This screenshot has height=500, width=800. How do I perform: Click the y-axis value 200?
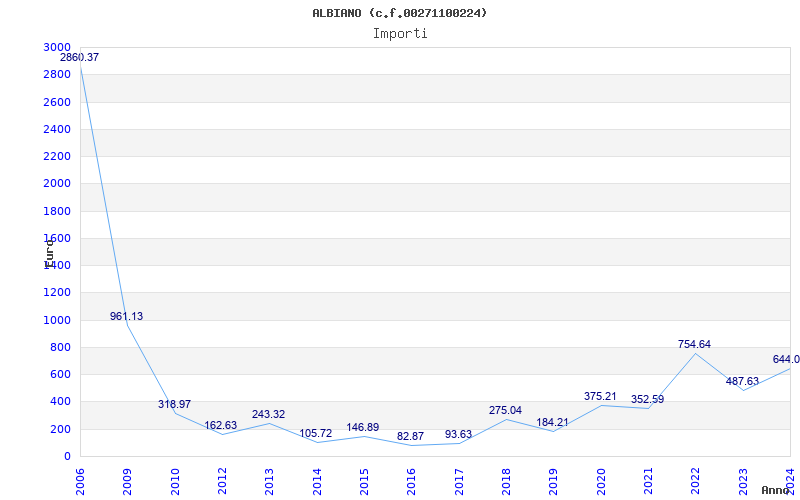[x=60, y=429]
